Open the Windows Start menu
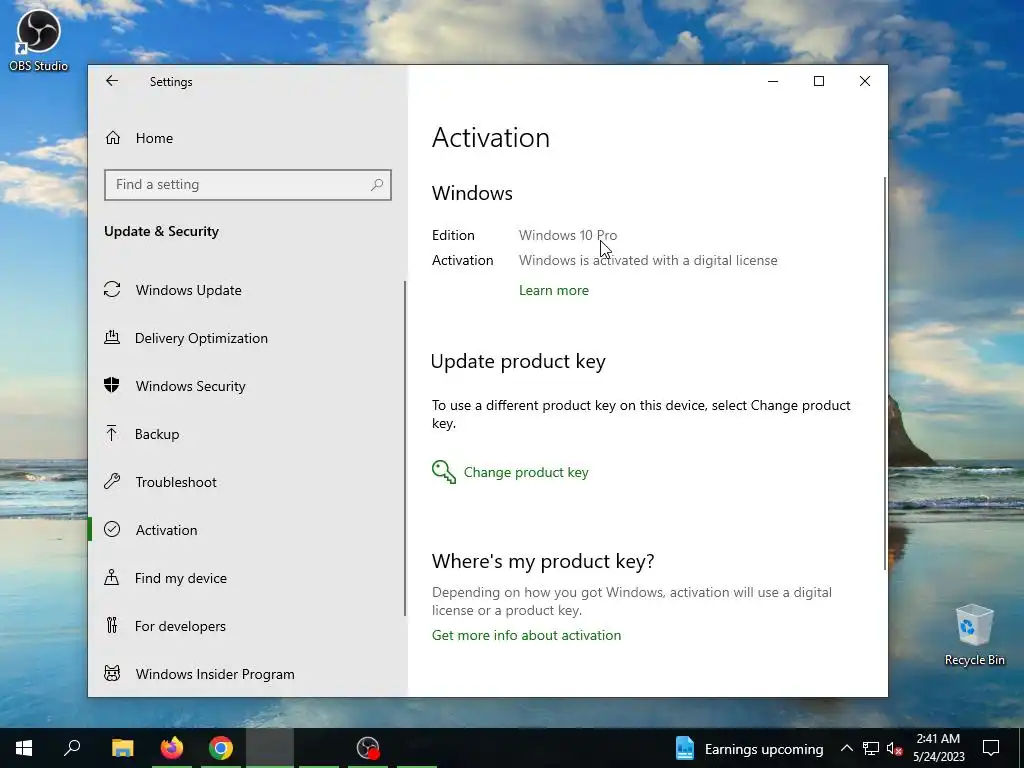This screenshot has width=1024, height=768. tap(24, 748)
